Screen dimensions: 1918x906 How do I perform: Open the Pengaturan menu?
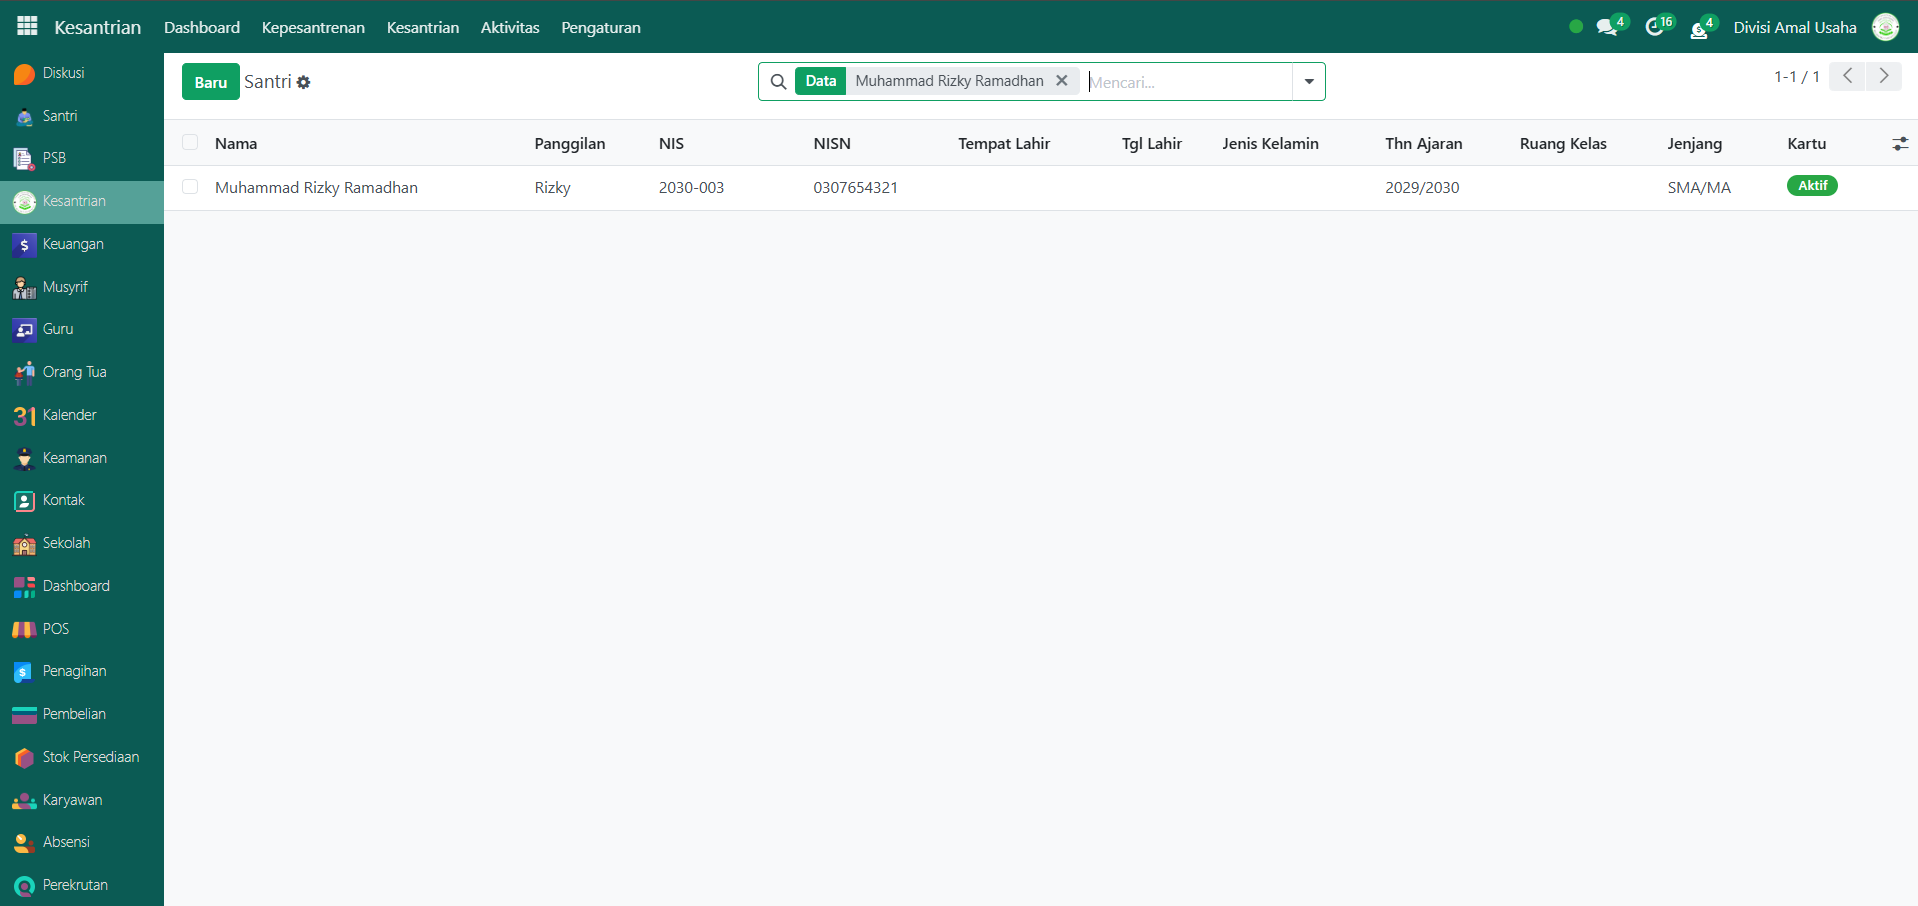(600, 28)
